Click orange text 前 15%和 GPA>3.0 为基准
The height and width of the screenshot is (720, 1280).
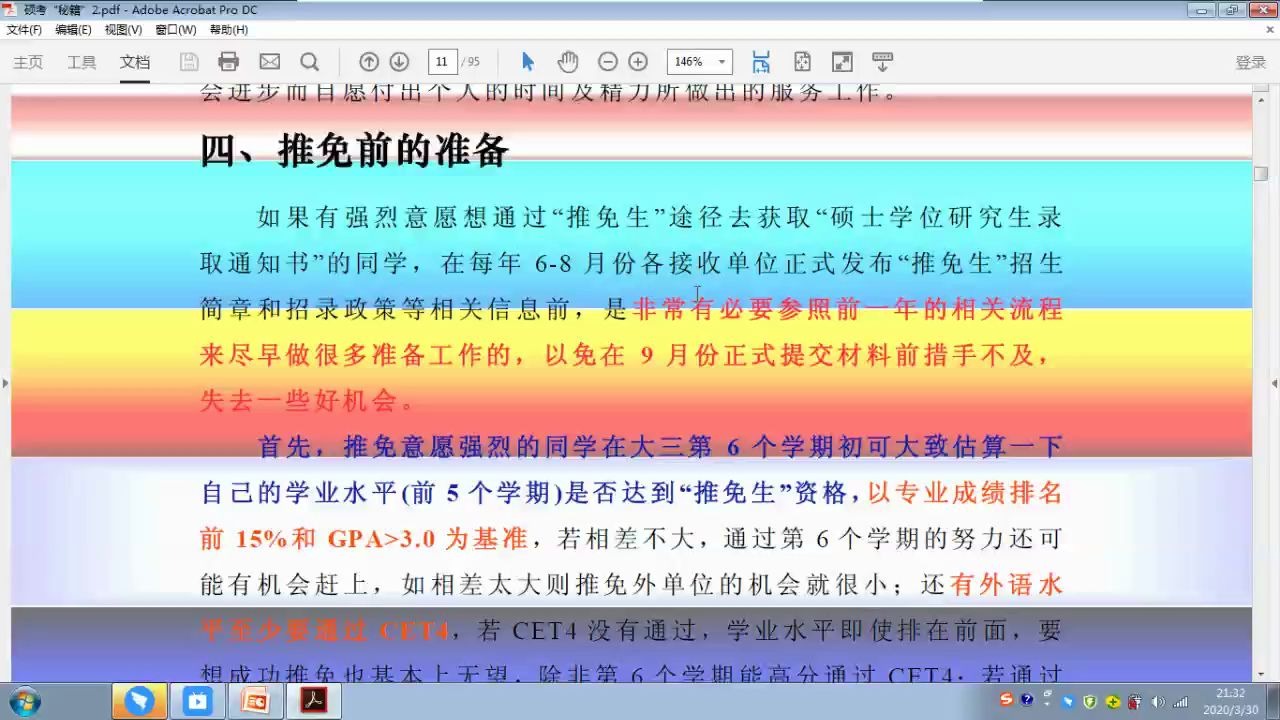[x=363, y=538]
